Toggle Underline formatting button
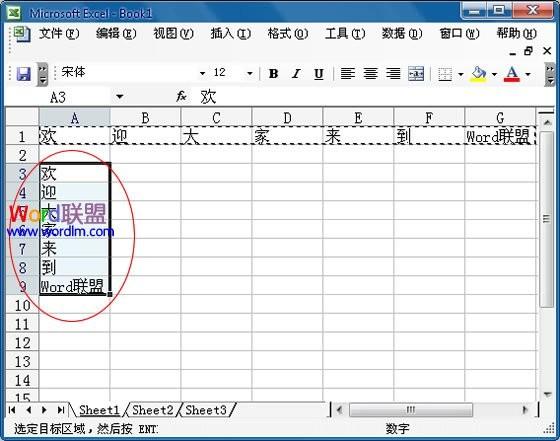 point(319,74)
